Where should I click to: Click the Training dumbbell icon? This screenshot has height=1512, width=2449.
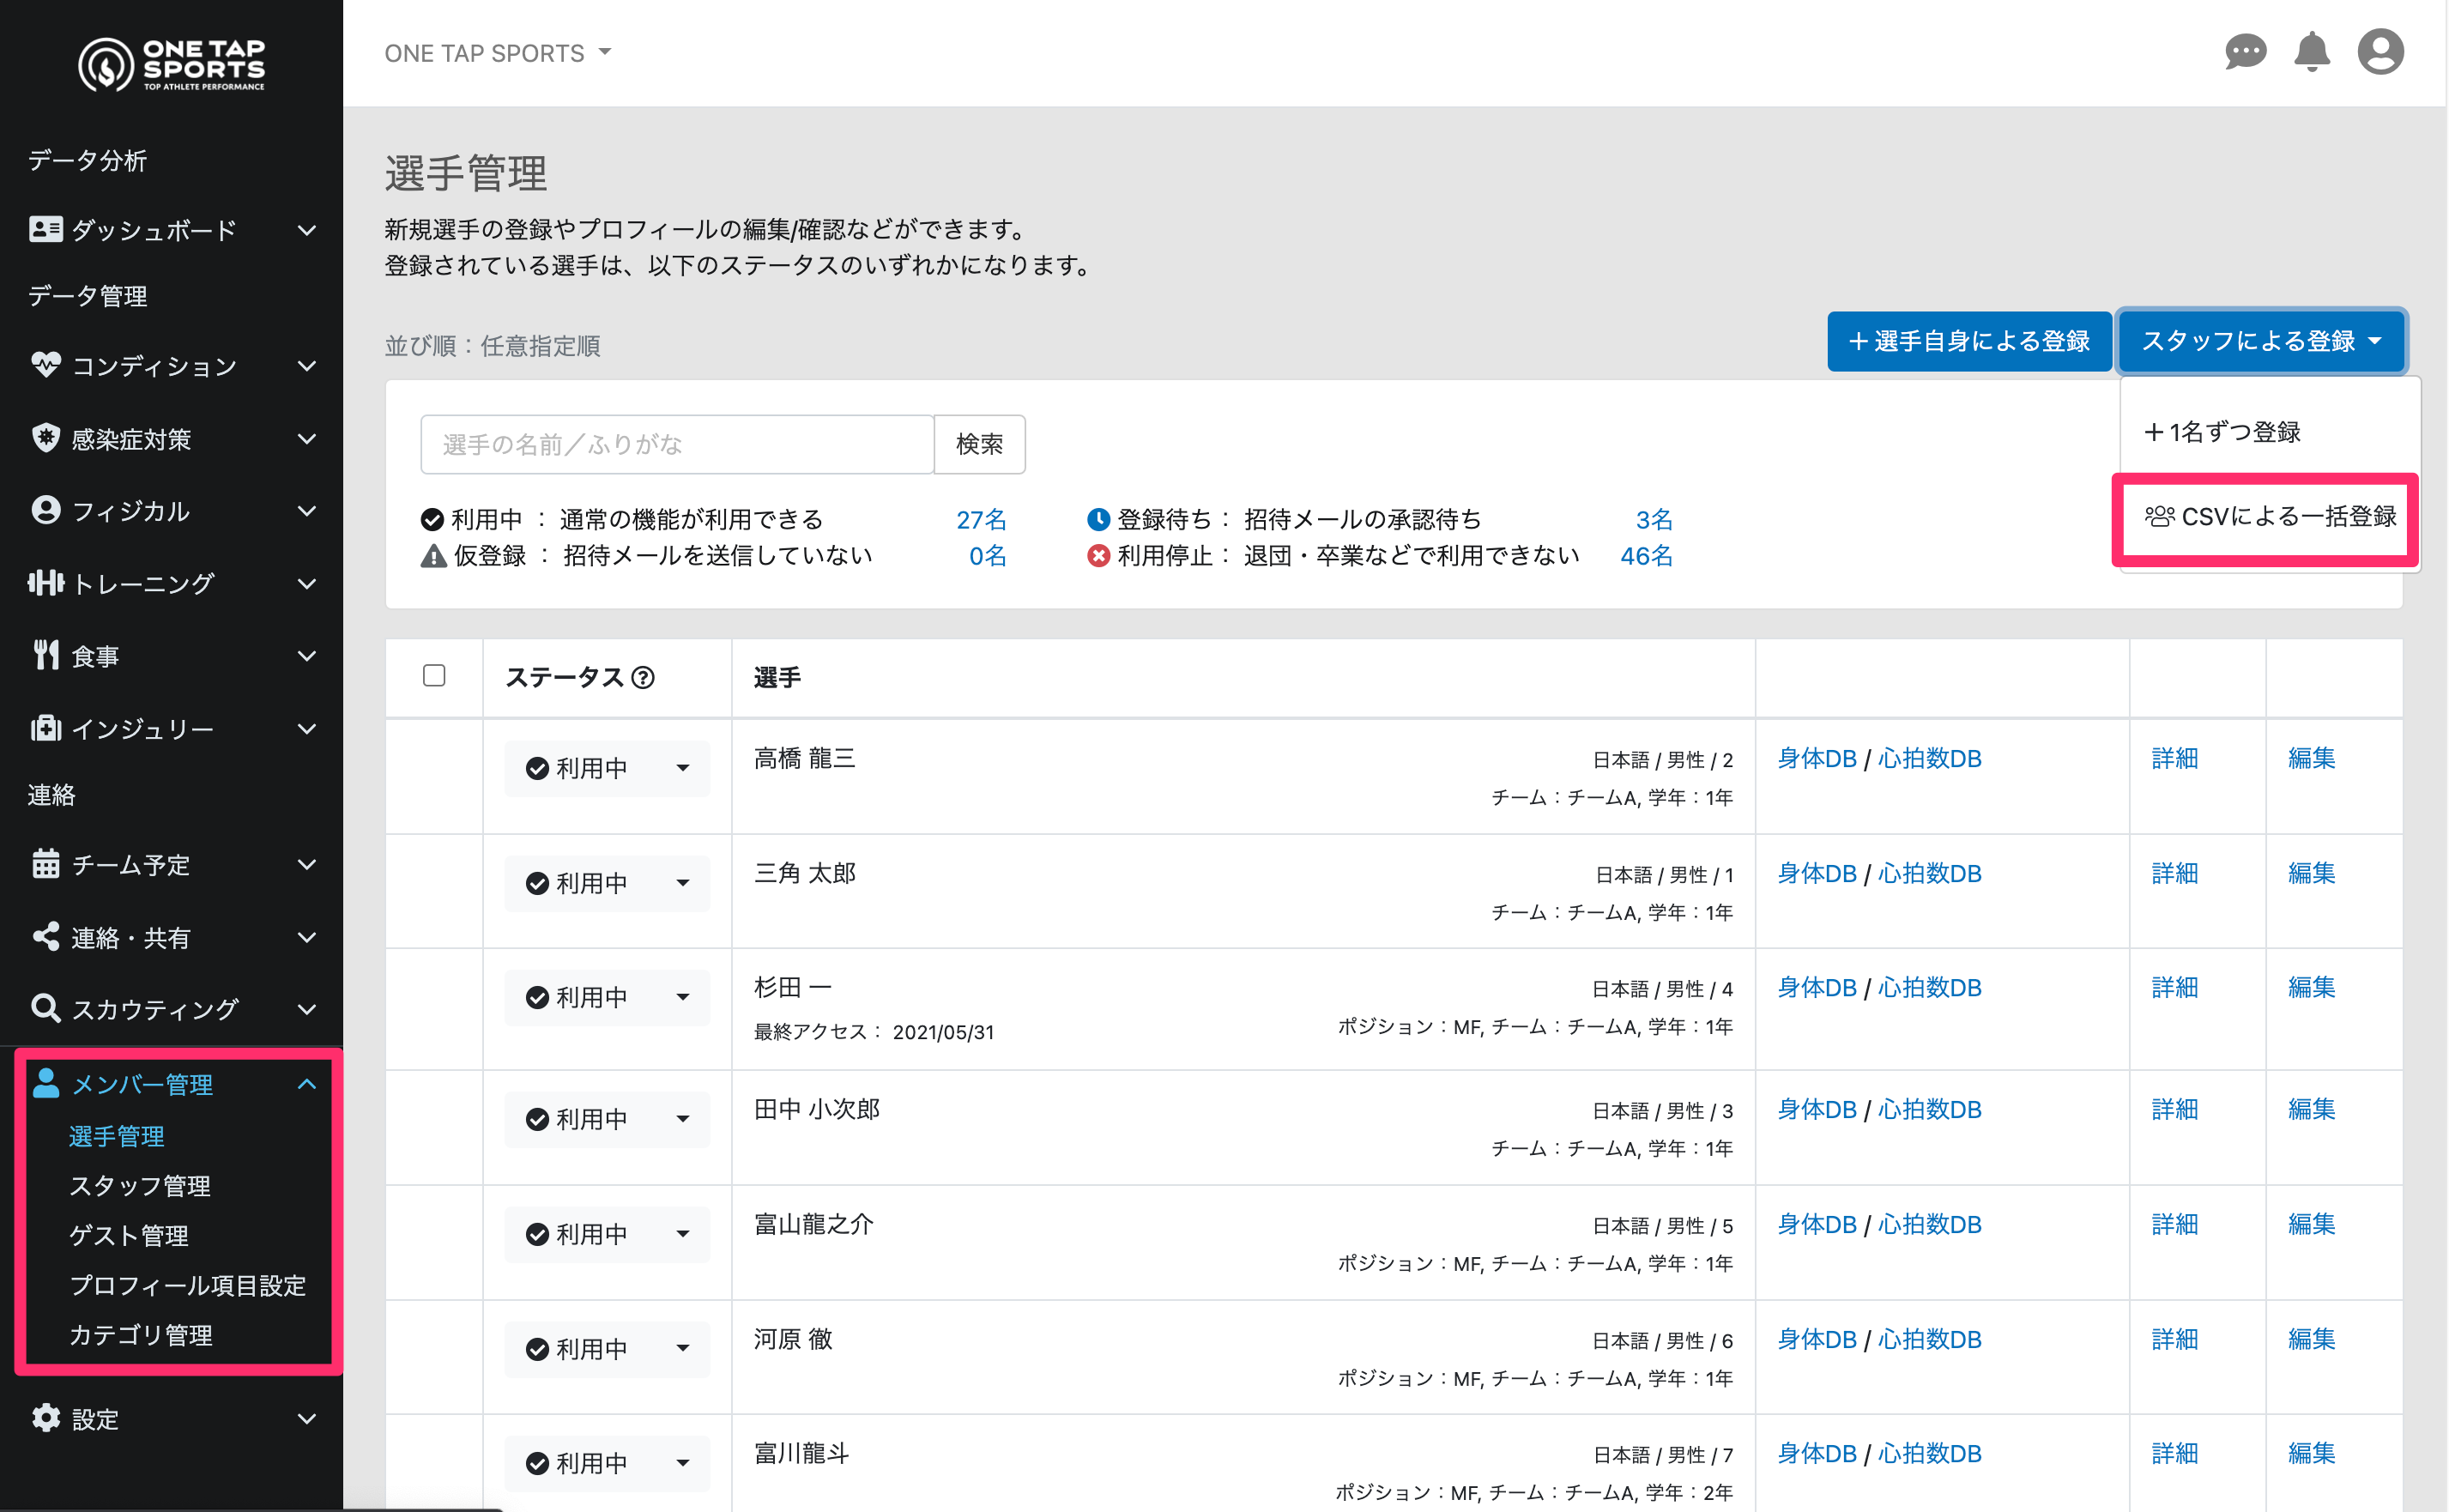tap(46, 582)
